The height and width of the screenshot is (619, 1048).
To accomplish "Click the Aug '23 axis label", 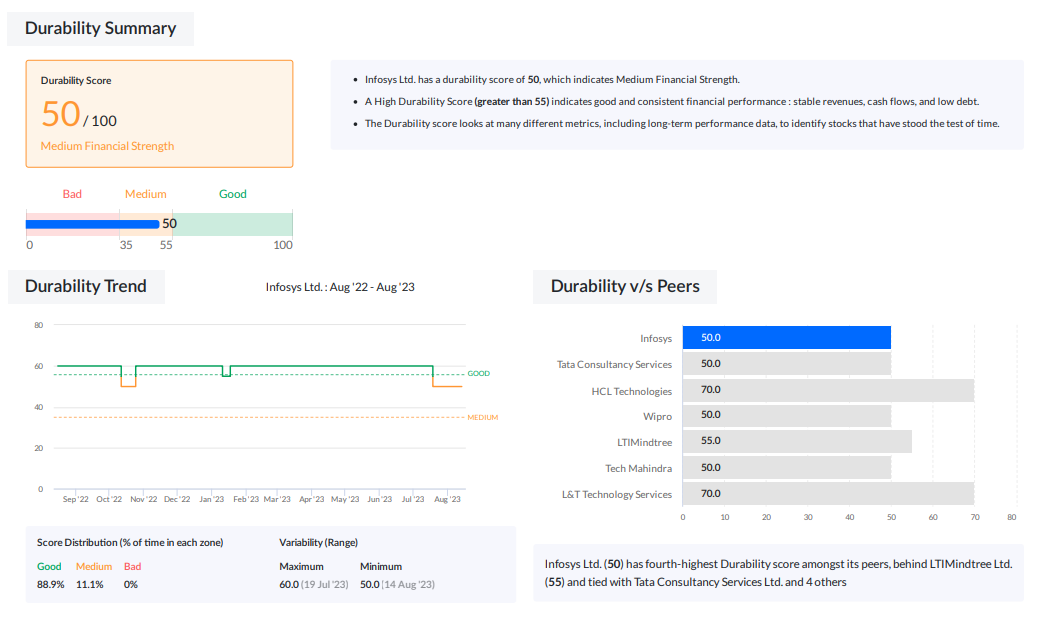I will click(447, 499).
